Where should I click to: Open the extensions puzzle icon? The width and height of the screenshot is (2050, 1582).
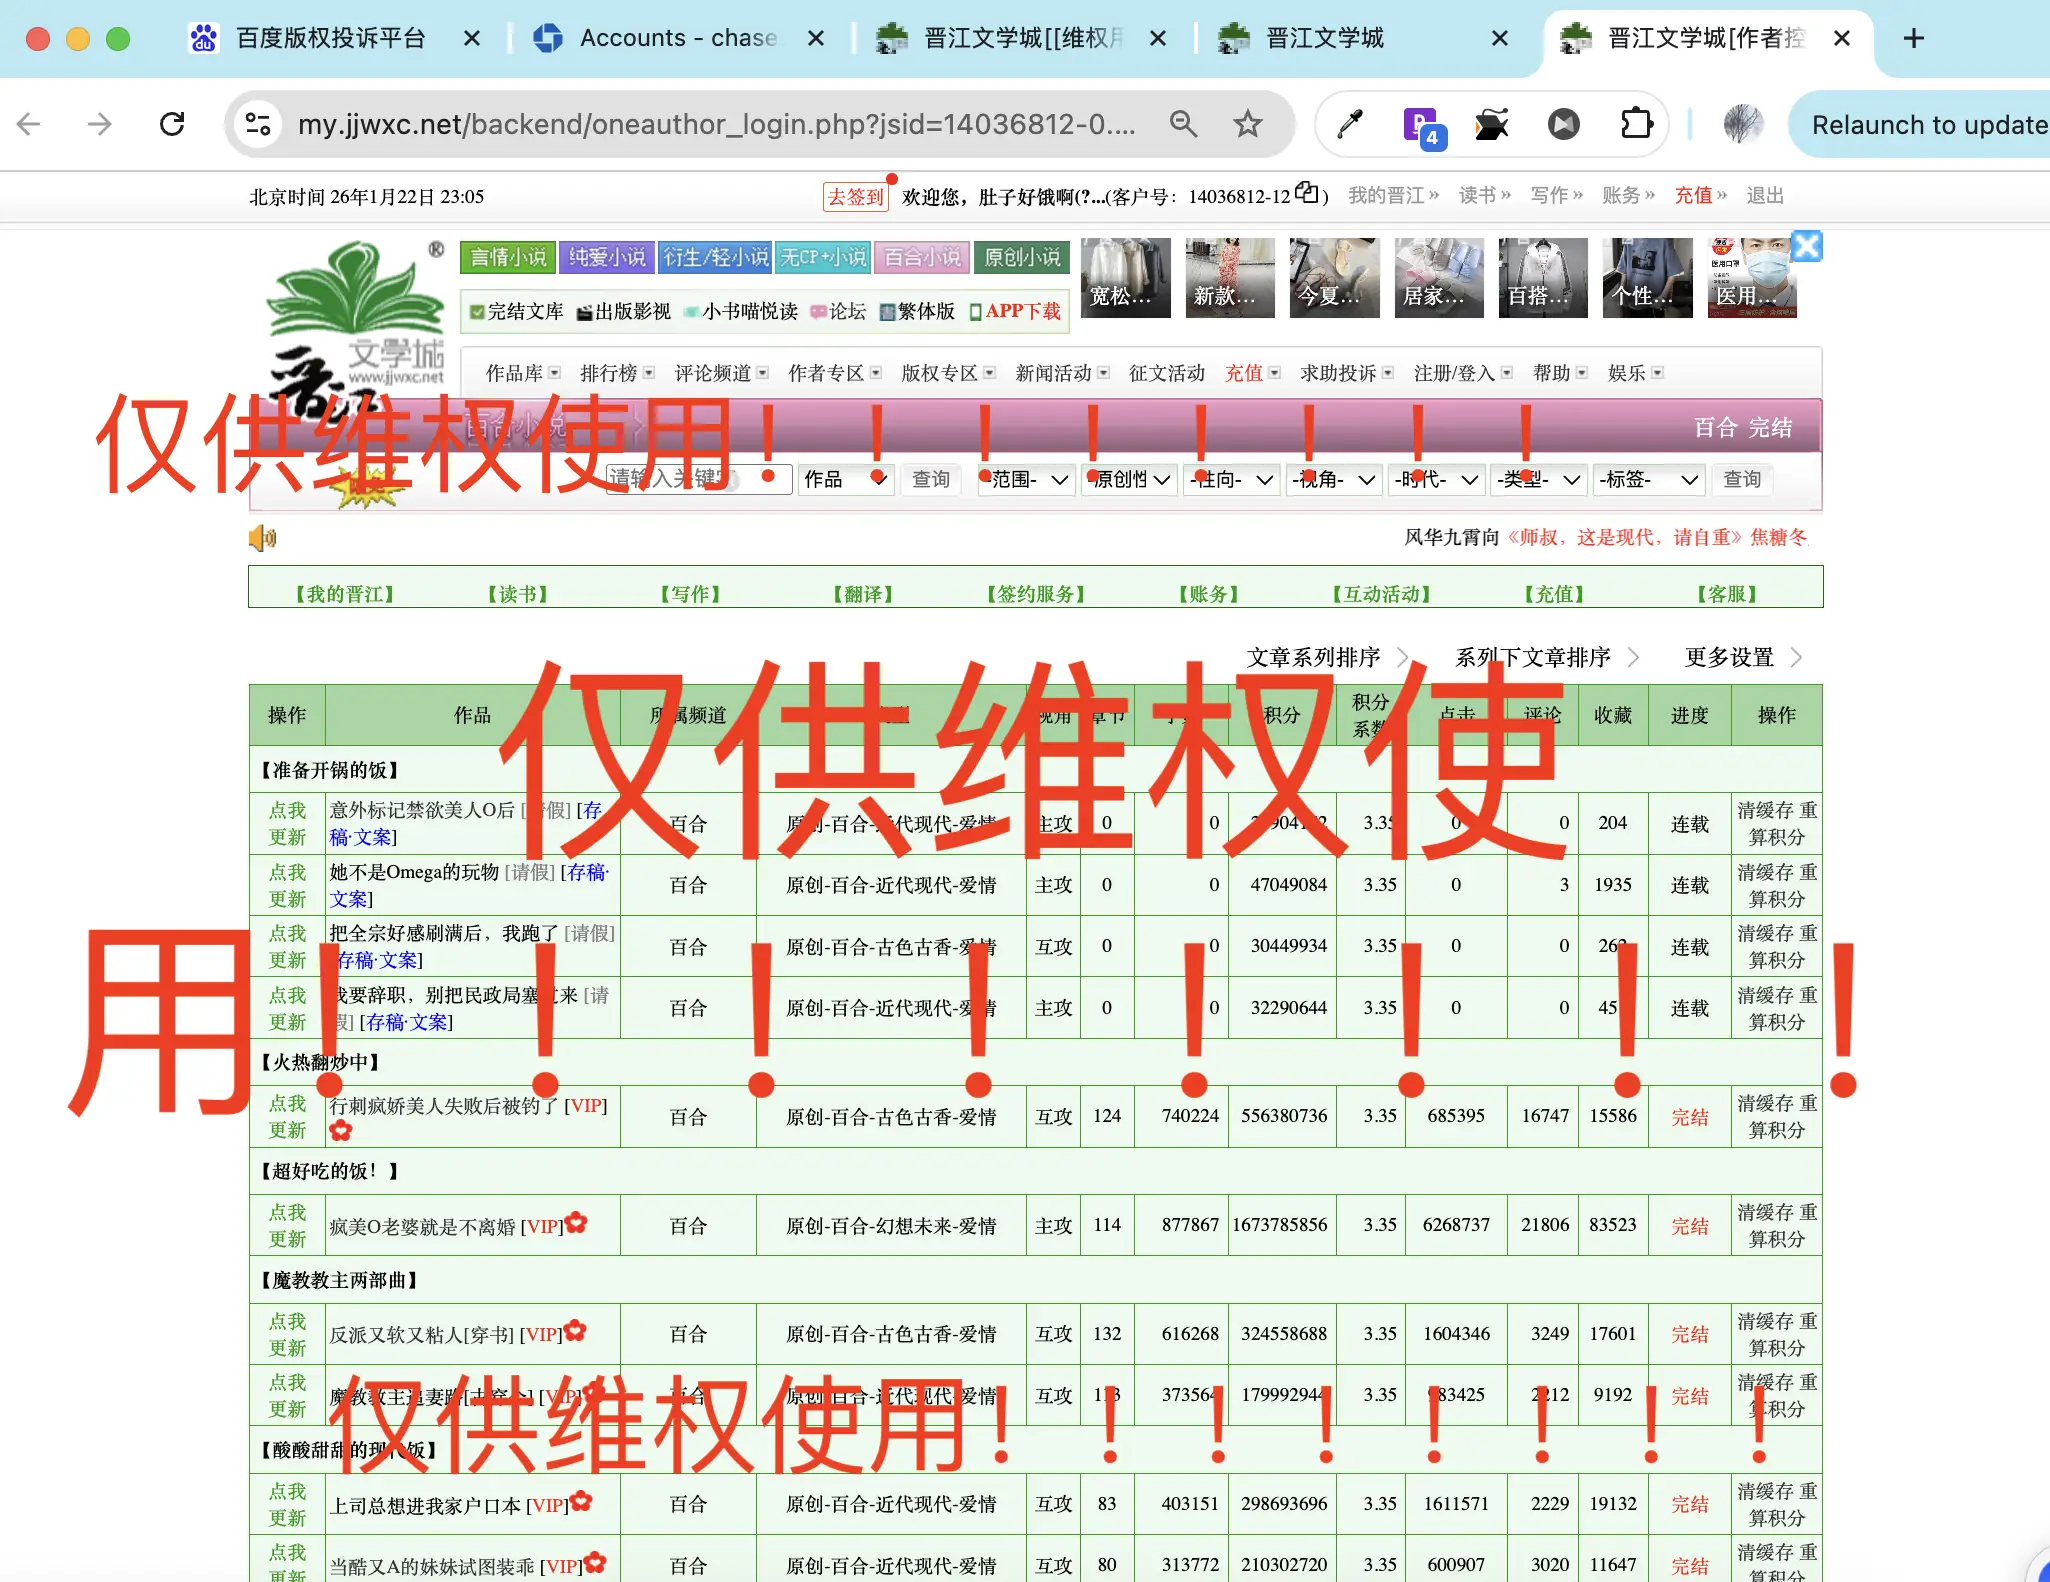[1636, 124]
